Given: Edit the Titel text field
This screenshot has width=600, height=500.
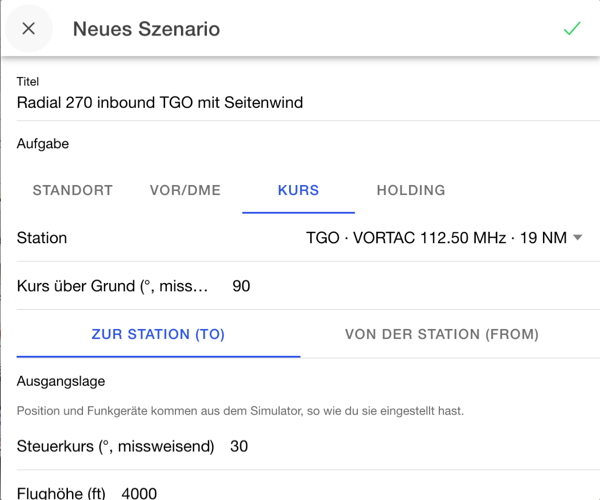Looking at the screenshot, I should tap(308, 103).
